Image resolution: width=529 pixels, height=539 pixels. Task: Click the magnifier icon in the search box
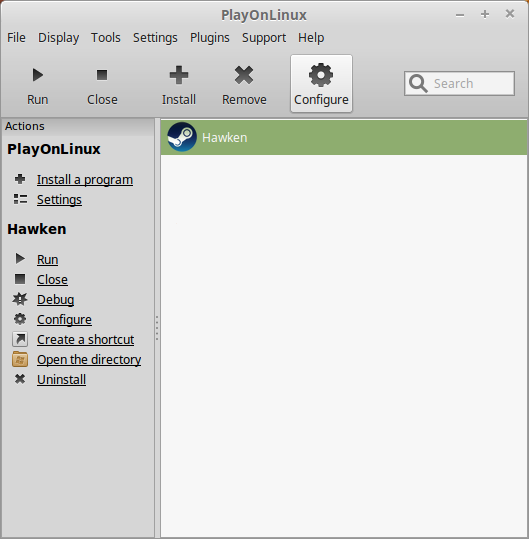[418, 84]
